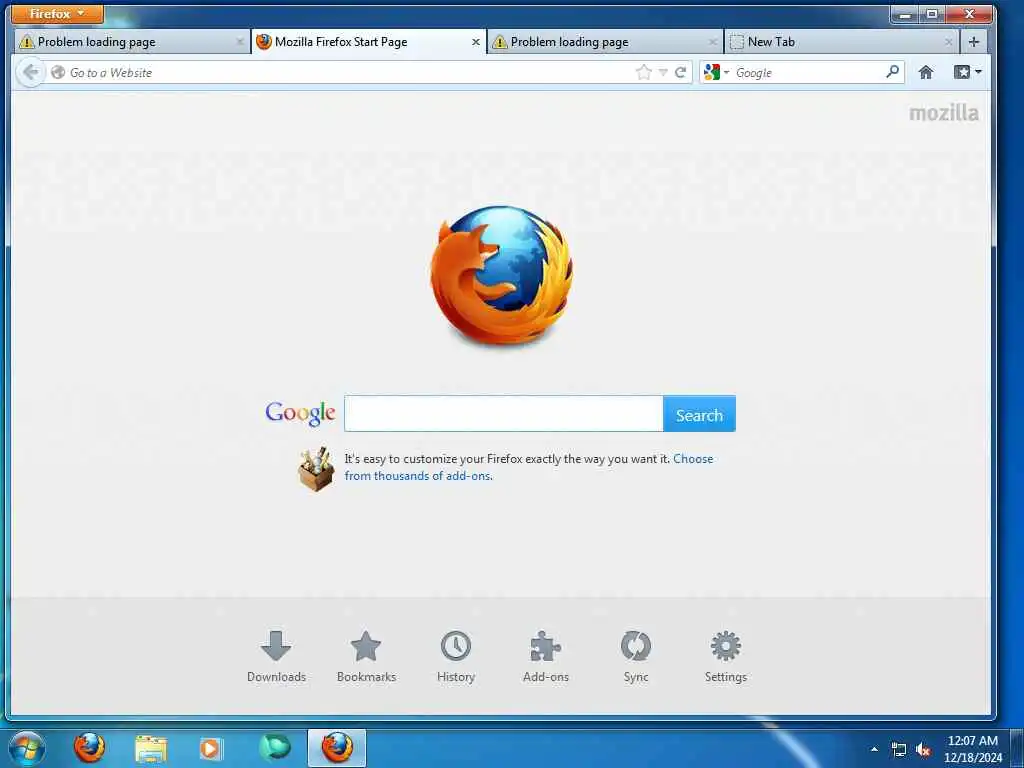Image resolution: width=1024 pixels, height=768 pixels.
Task: Go back with the back arrow button
Action: pyautogui.click(x=30, y=72)
